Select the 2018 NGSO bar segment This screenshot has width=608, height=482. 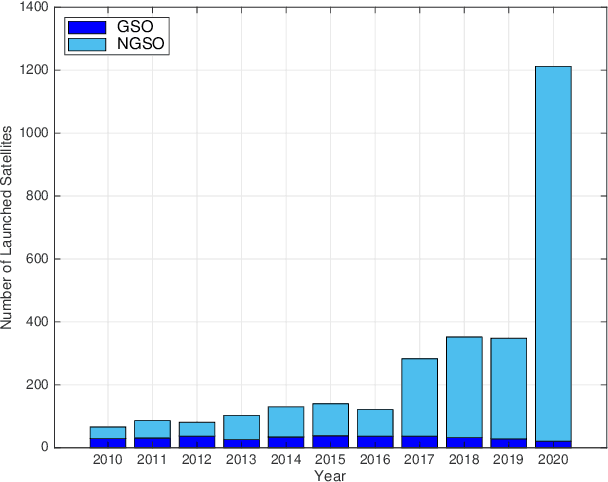[x=464, y=386]
